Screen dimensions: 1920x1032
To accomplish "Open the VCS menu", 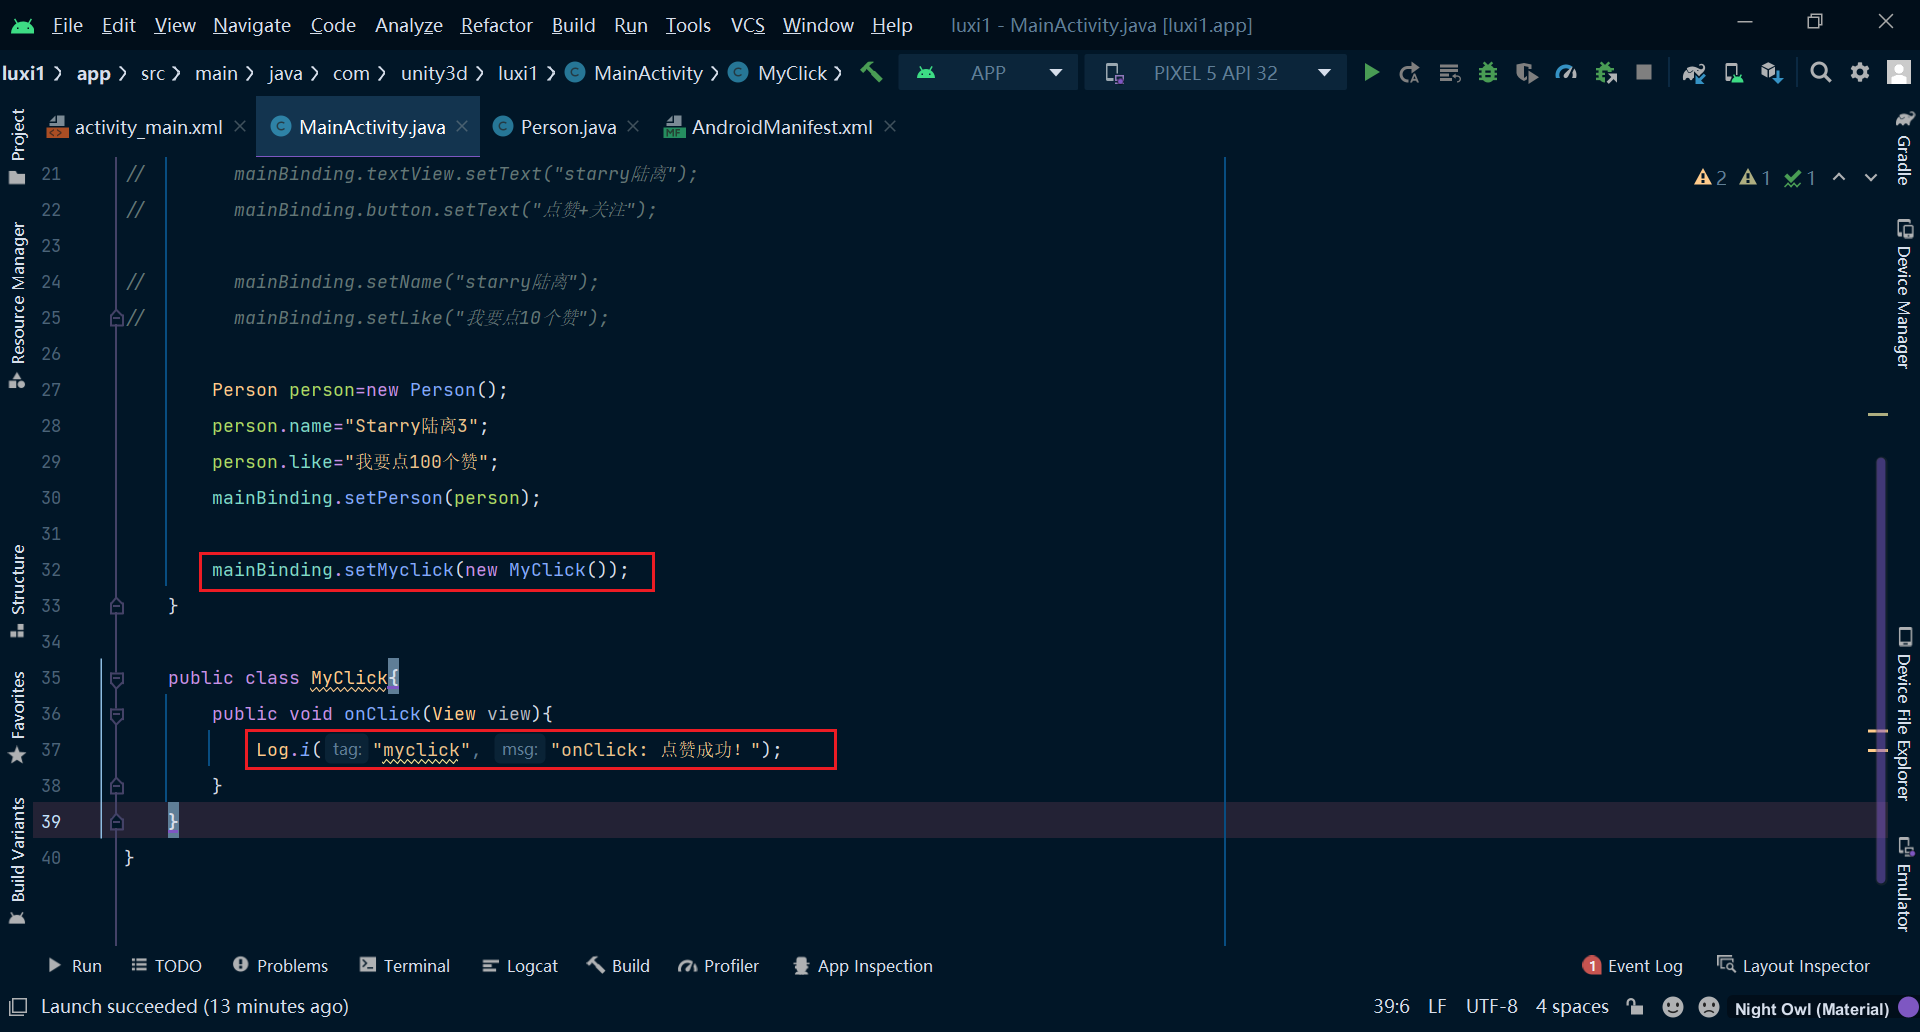I will pyautogui.click(x=747, y=25).
